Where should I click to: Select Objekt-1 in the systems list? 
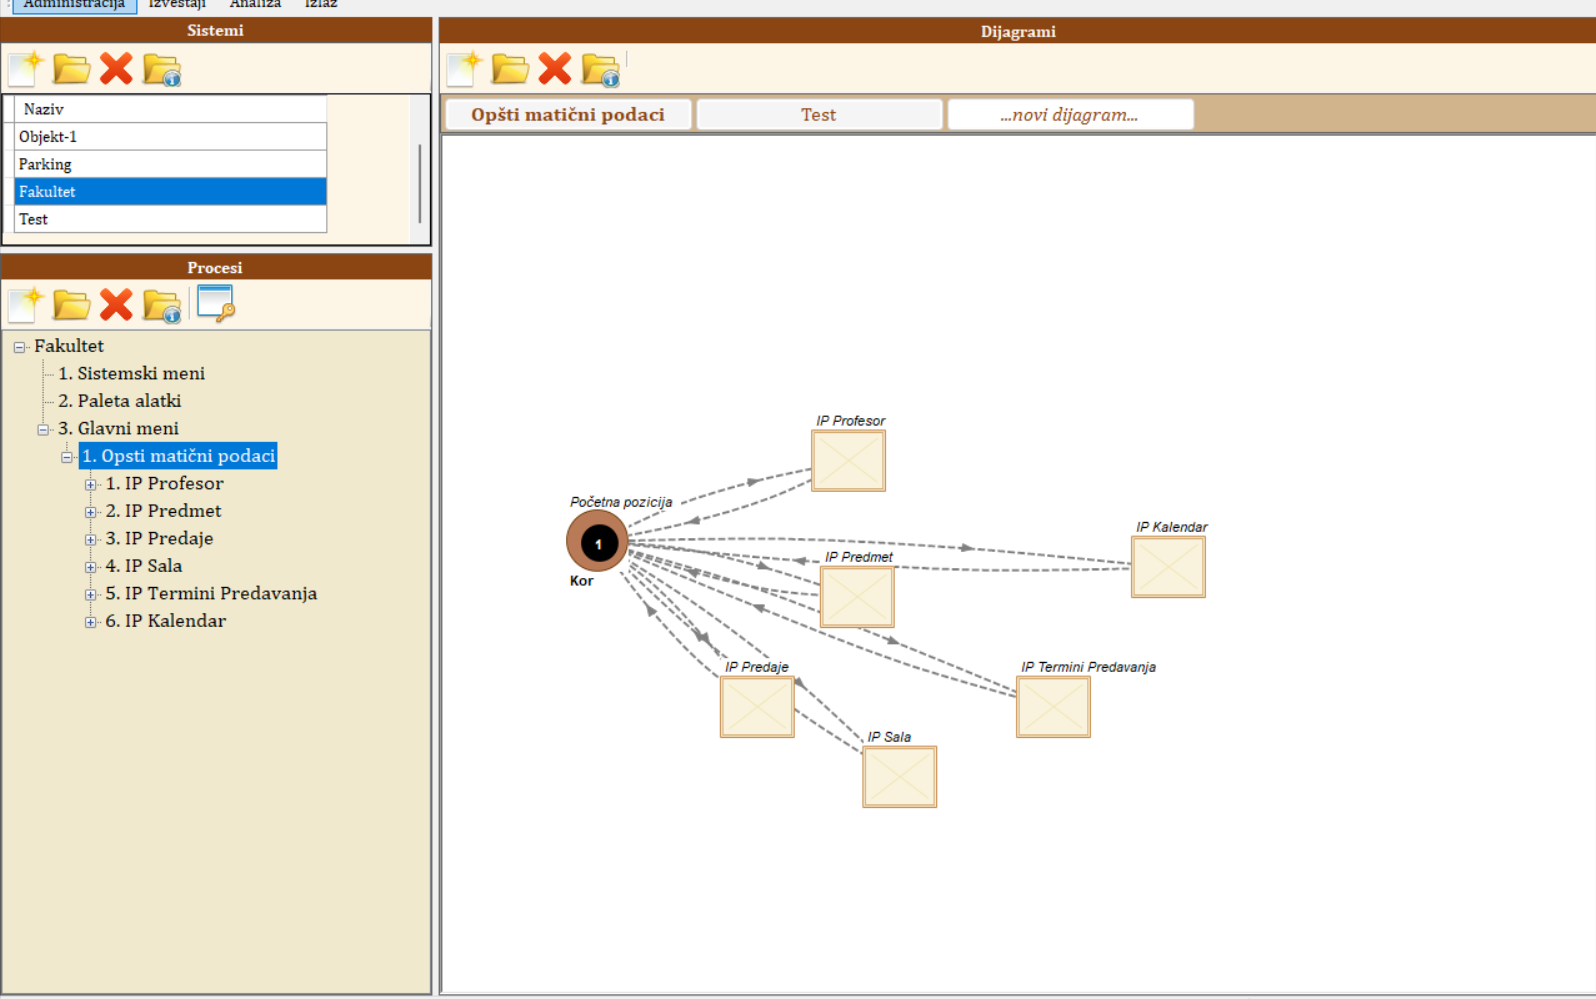(171, 136)
